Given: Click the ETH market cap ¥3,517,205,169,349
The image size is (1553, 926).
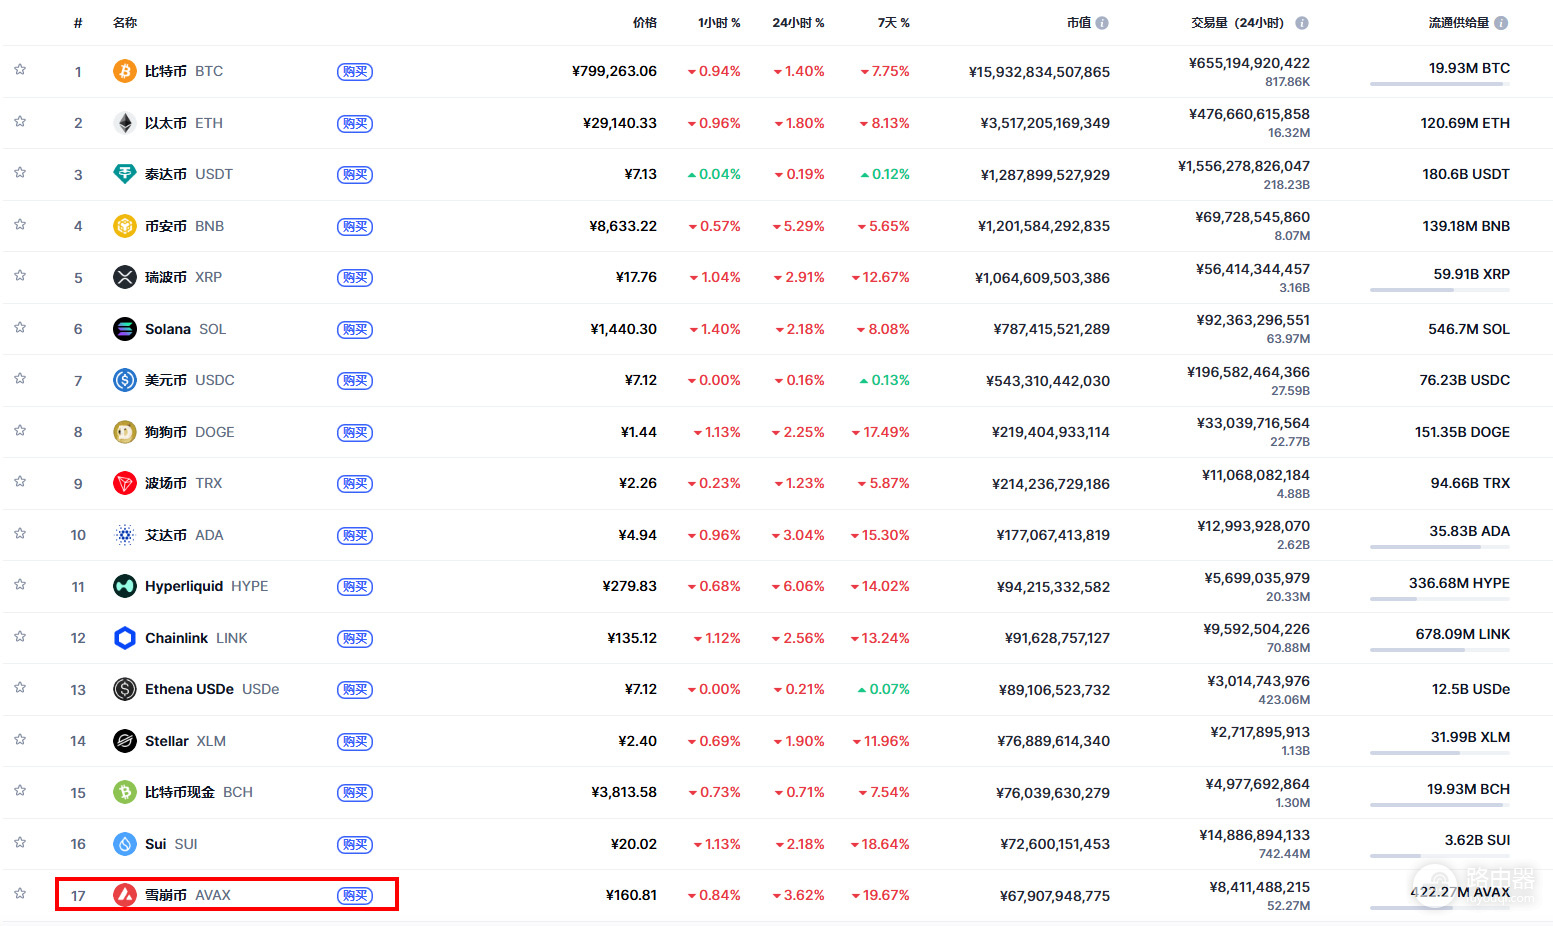Looking at the screenshot, I should point(1045,123).
